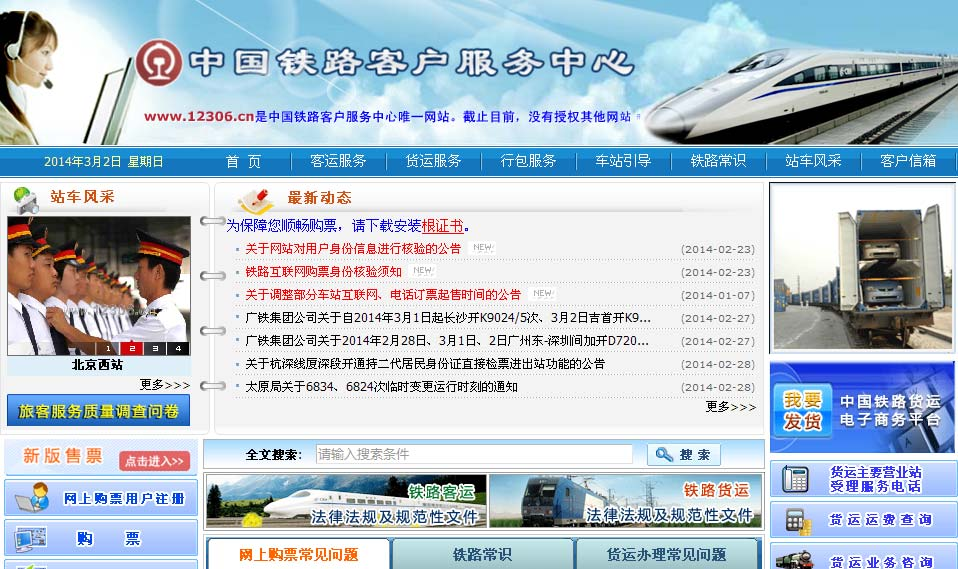This screenshot has height=569, width=958.
Task: Open 货运运费查询
Action: pos(862,520)
